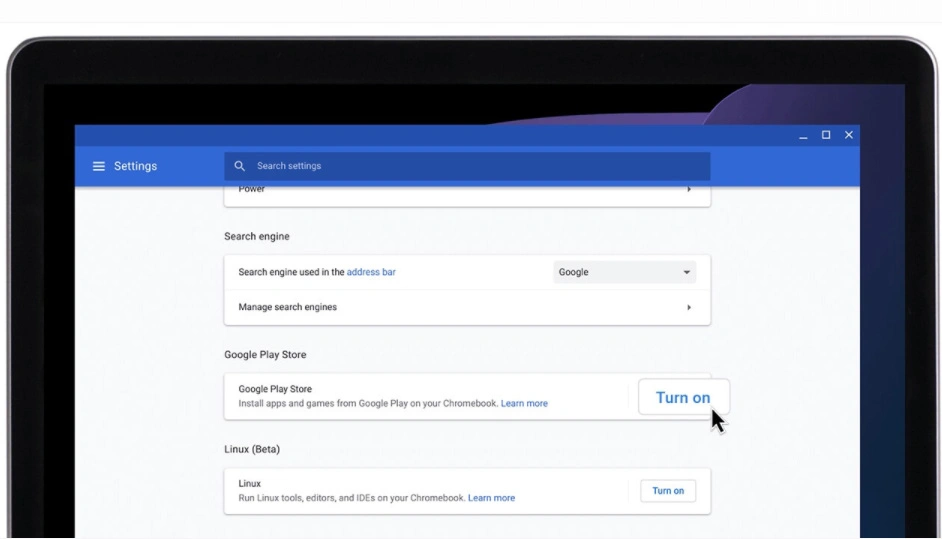Click the Linux (Beta) section heading
Image resolution: width=942 pixels, height=539 pixels.
[252, 449]
